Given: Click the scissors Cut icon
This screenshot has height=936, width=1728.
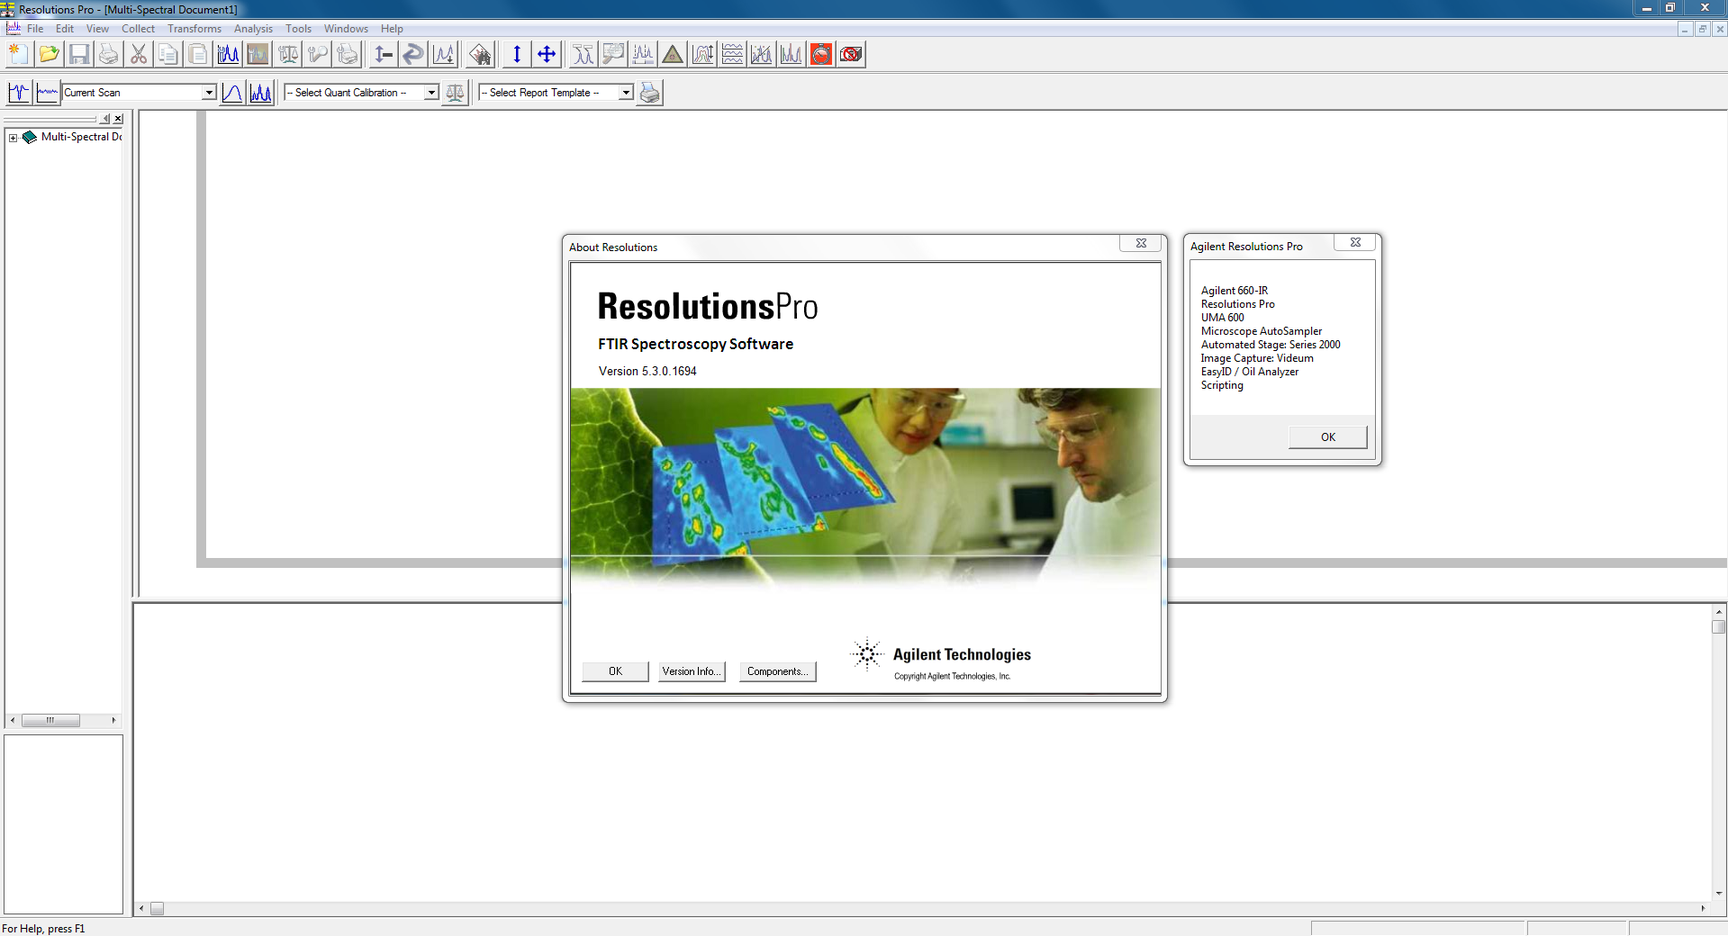Looking at the screenshot, I should point(139,54).
